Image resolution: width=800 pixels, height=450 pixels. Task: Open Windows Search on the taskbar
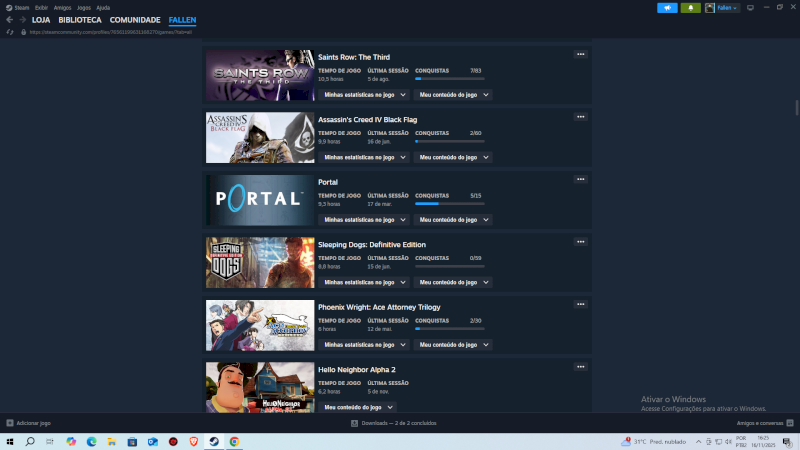(30, 442)
